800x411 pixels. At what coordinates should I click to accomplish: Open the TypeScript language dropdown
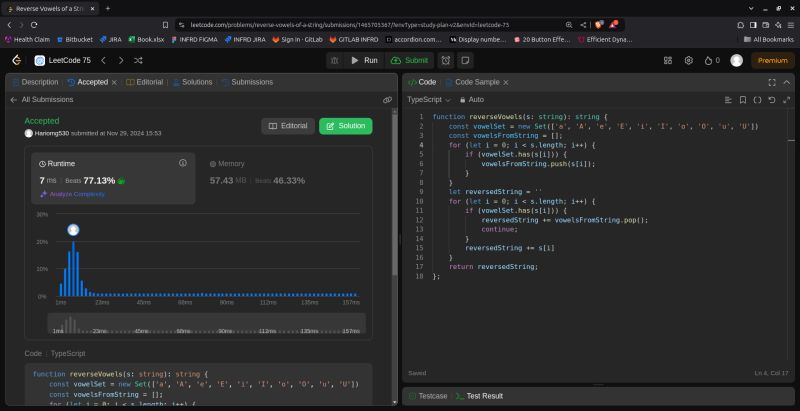(429, 100)
